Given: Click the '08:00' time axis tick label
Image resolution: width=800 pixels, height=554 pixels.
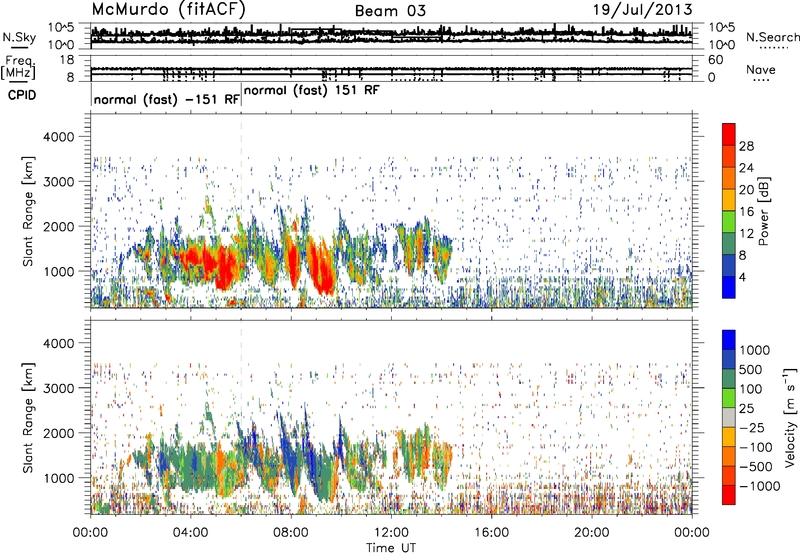Looking at the screenshot, I should click(291, 533).
